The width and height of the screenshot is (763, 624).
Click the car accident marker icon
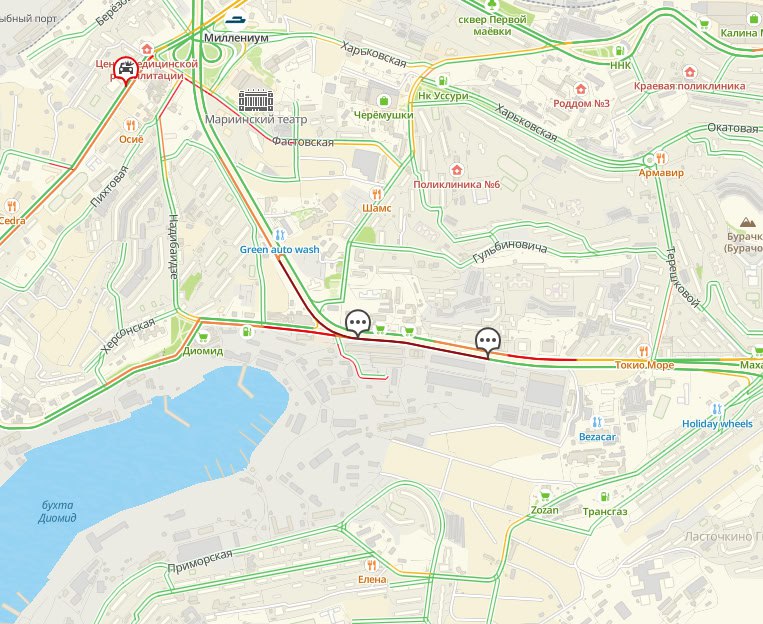pos(126,70)
